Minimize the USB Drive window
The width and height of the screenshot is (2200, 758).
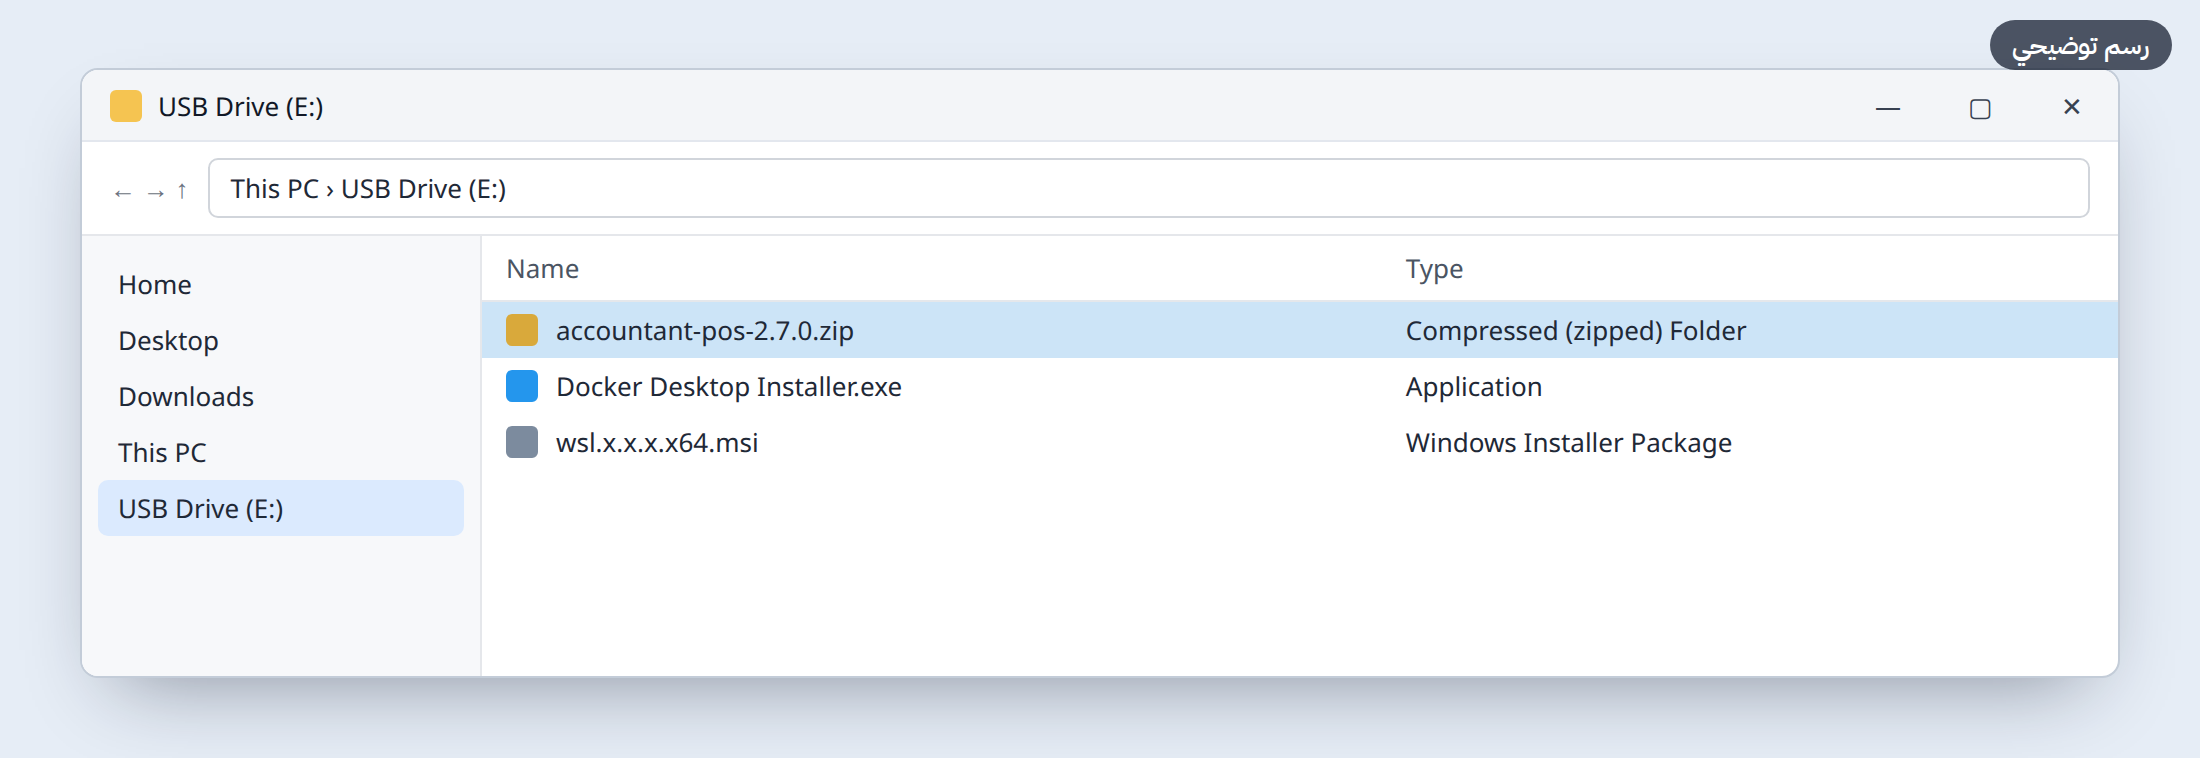click(x=1888, y=108)
